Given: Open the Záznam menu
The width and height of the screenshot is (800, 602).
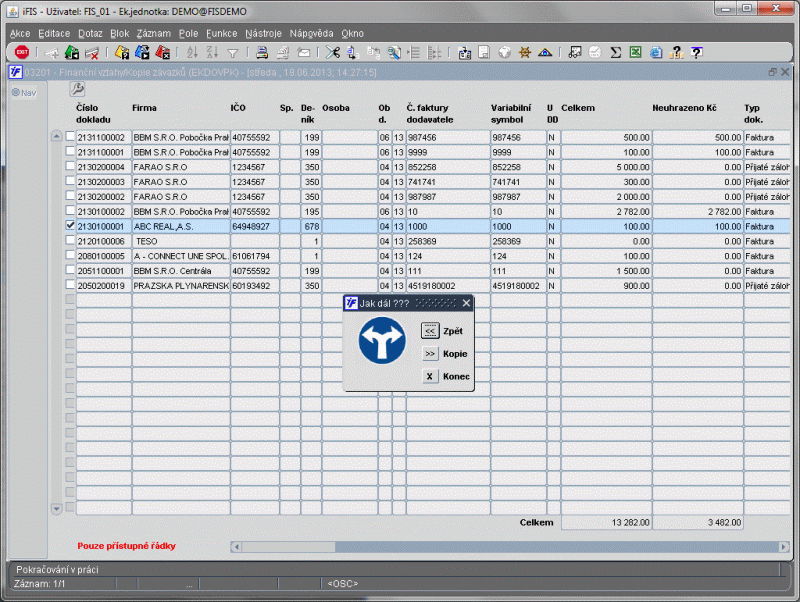Looking at the screenshot, I should pos(154,34).
